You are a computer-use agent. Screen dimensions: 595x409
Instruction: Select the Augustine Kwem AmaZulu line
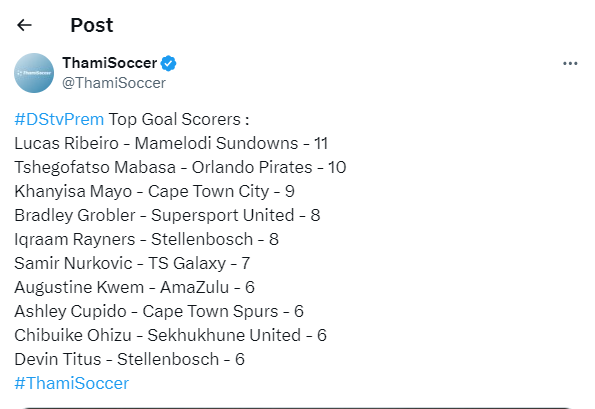134,287
